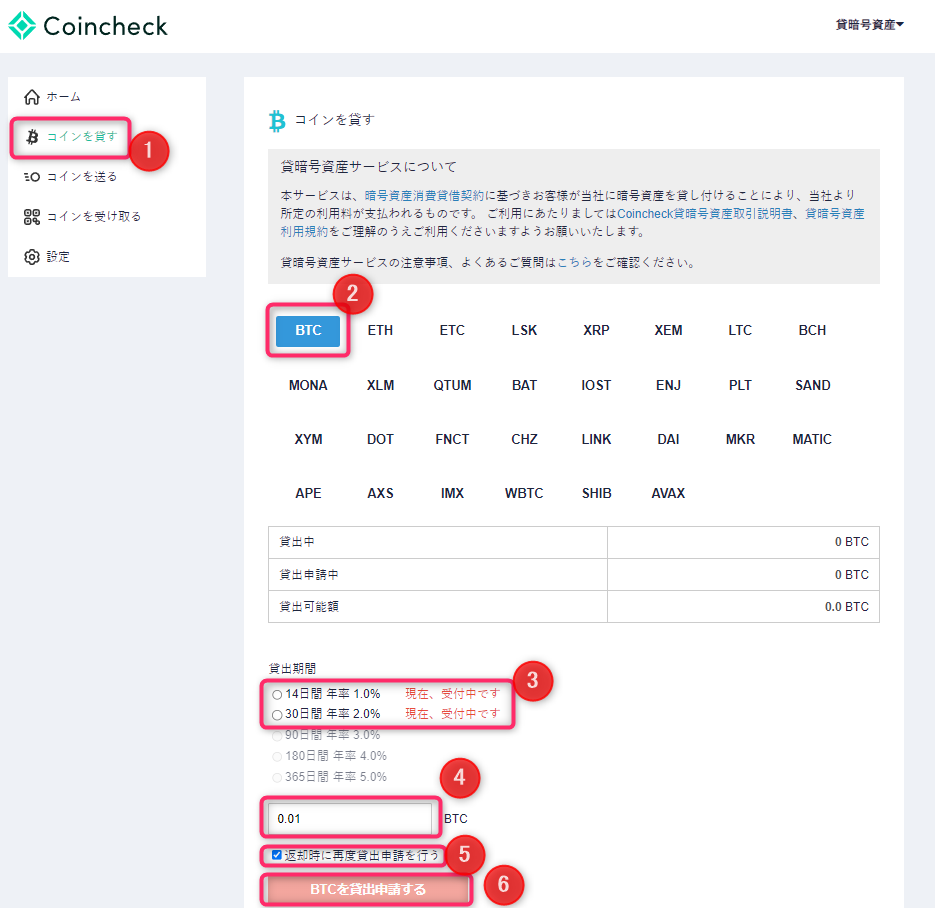Click the home icon in sidebar
Viewport: 935px width, 908px height.
[x=32, y=97]
